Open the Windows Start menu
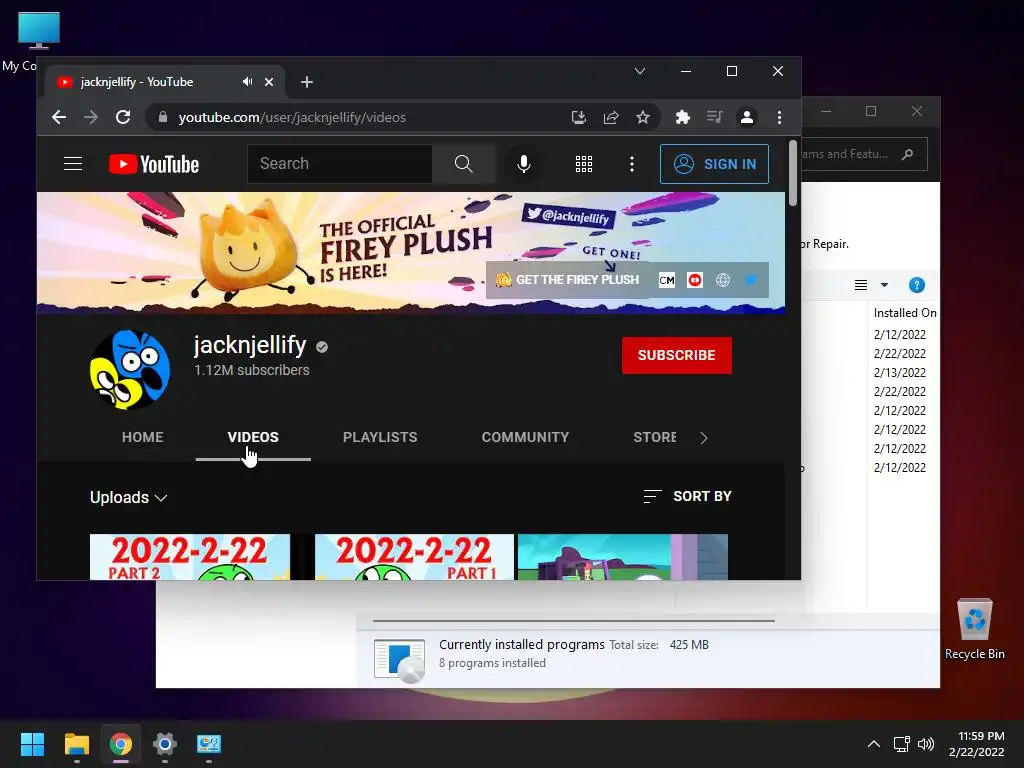Screen dimensions: 1024x768 [32, 744]
